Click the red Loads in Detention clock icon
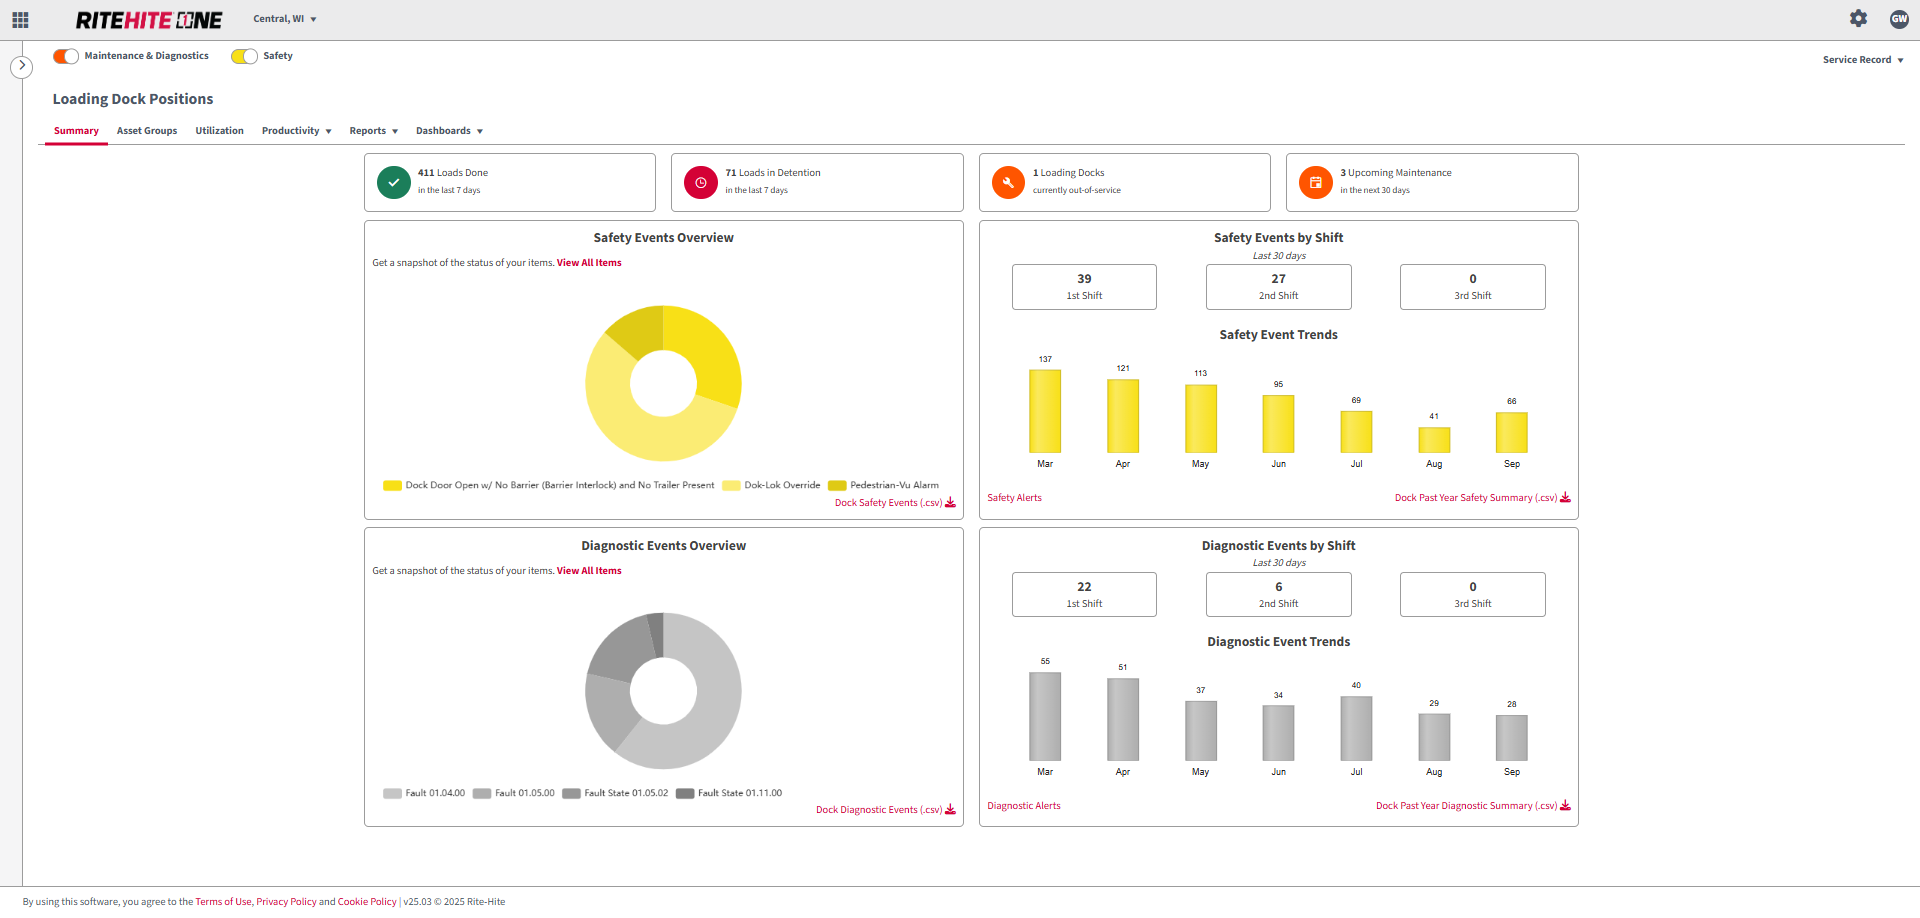The height and width of the screenshot is (918, 1920). coord(701,183)
